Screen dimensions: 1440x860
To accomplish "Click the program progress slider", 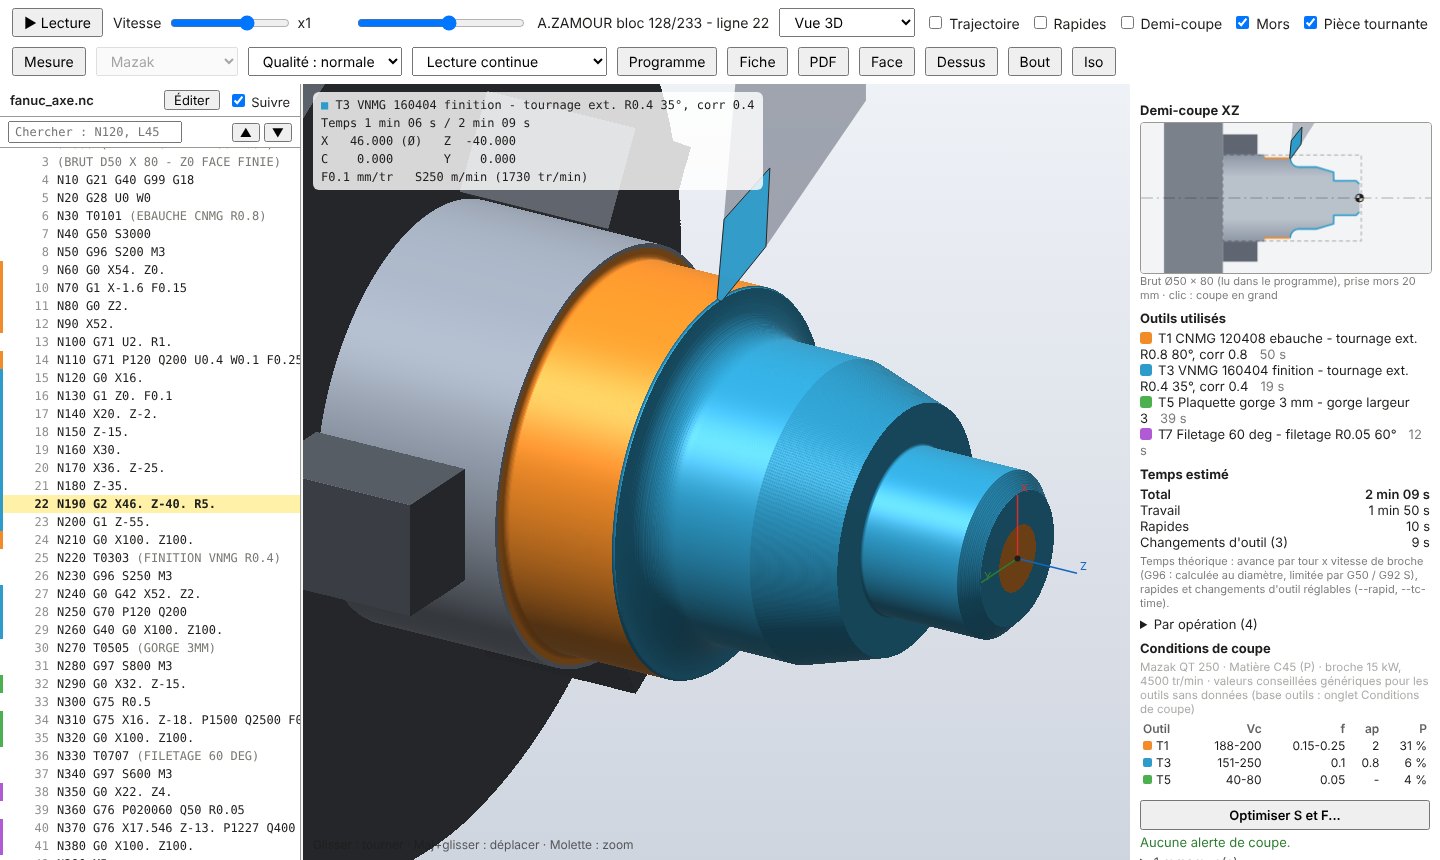I will 441,23.
